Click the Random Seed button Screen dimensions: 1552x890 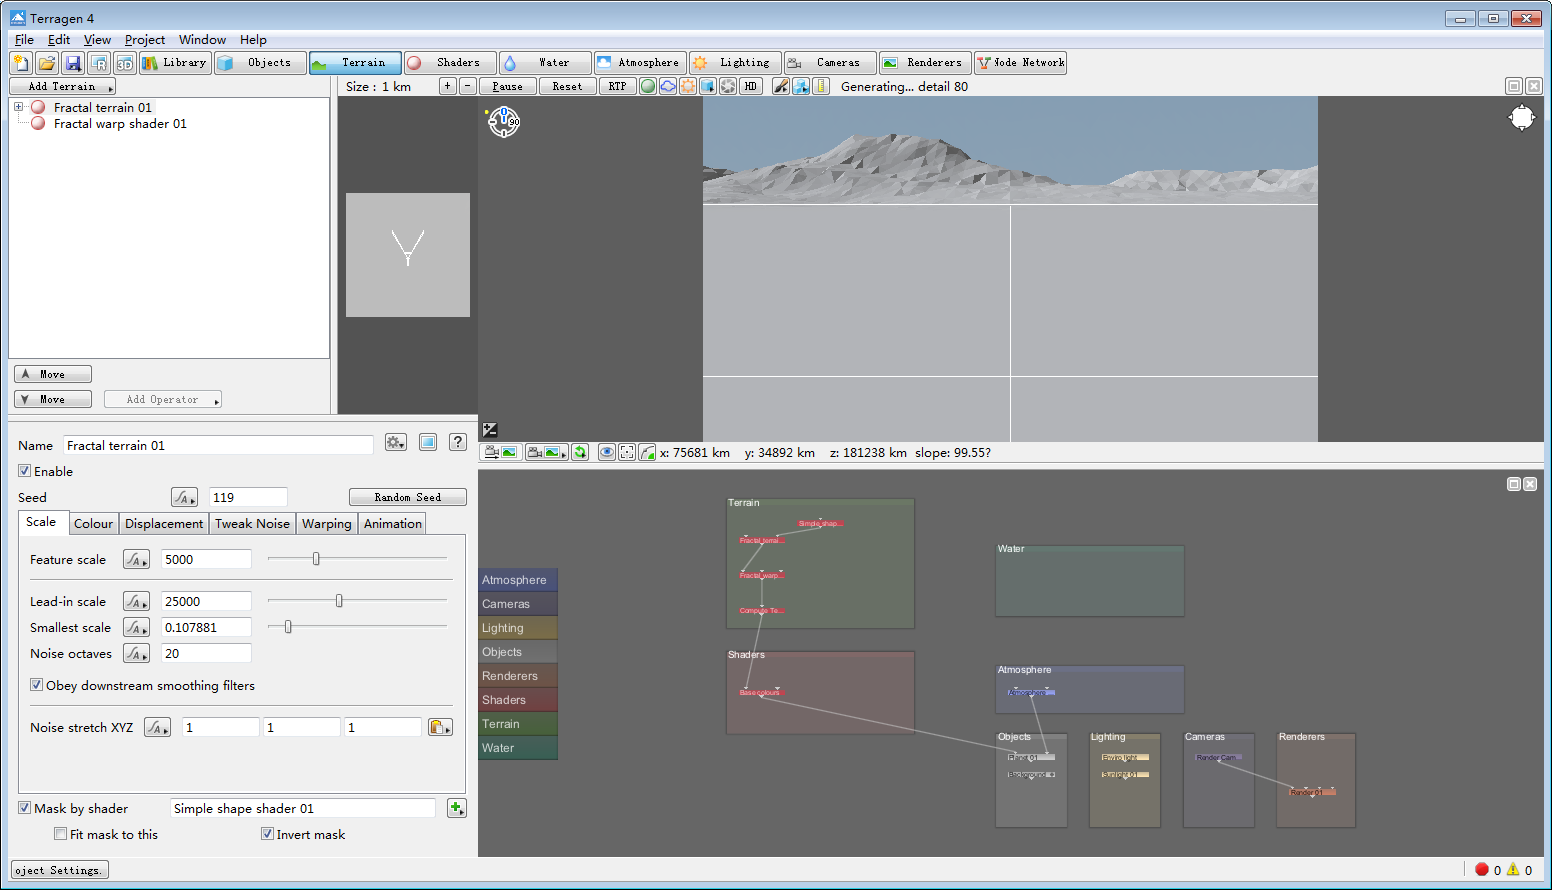(x=407, y=497)
